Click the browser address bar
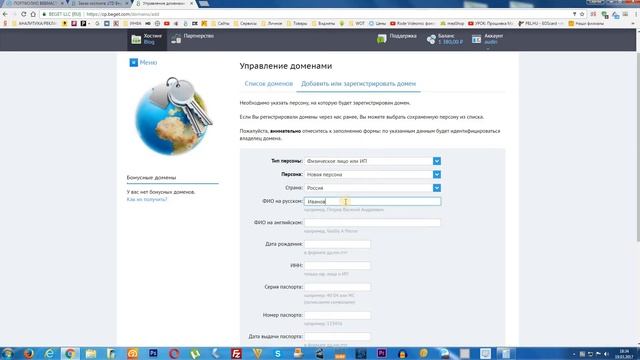Image resolution: width=640 pixels, height=360 pixels. click(306, 14)
